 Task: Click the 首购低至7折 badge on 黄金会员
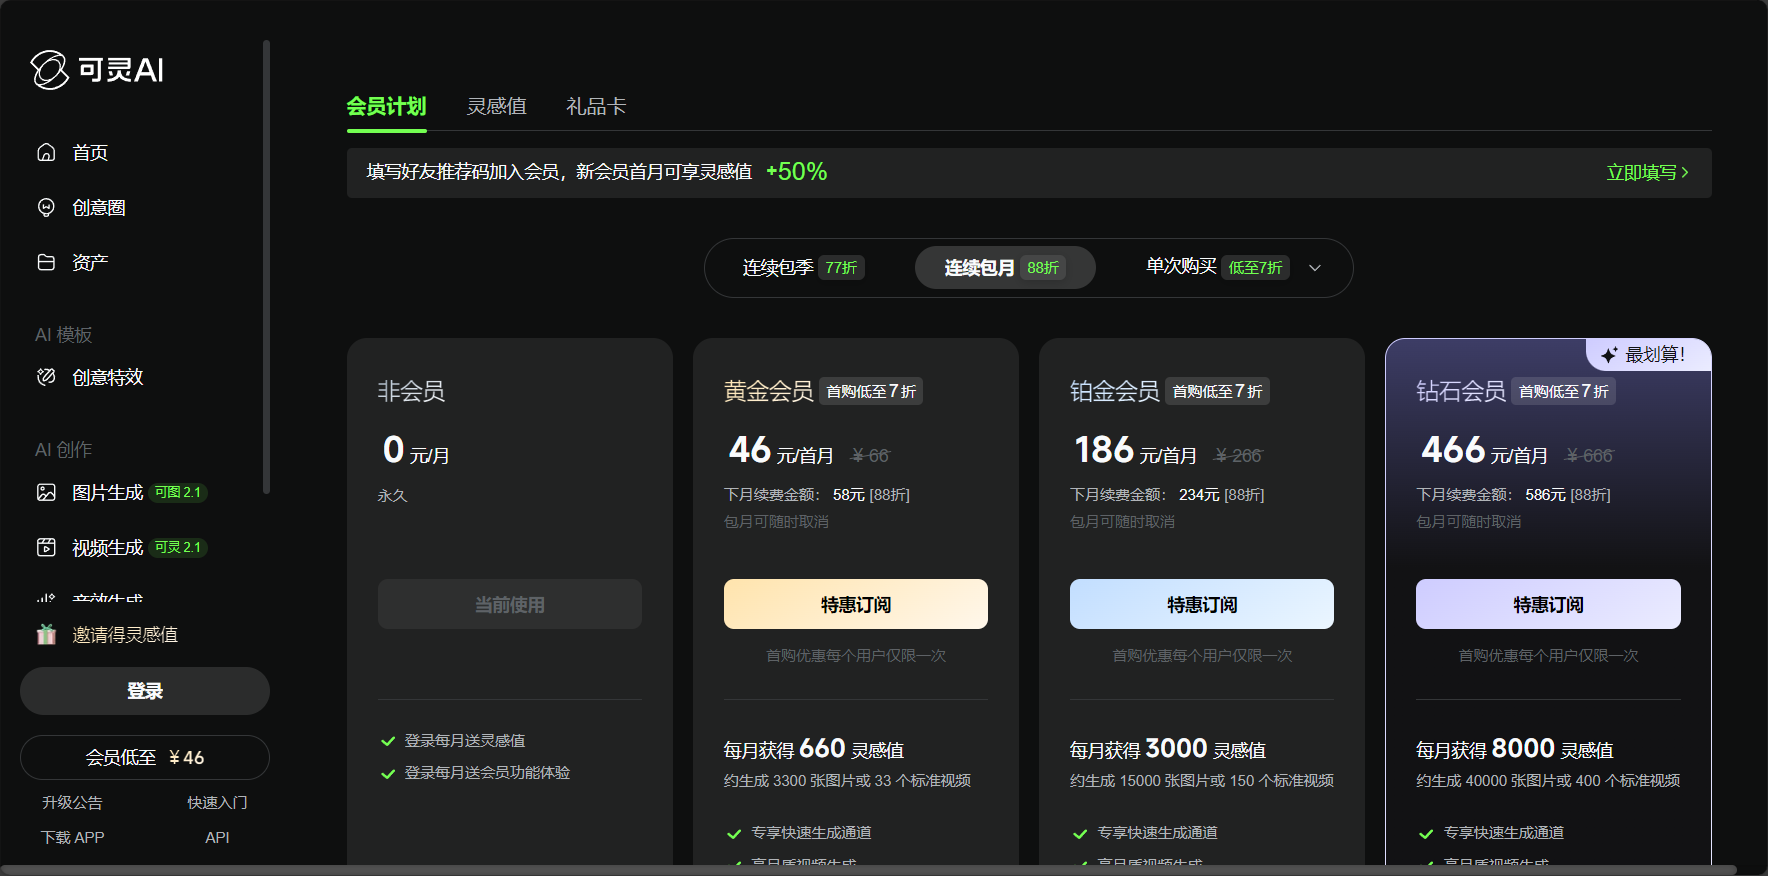(x=871, y=391)
